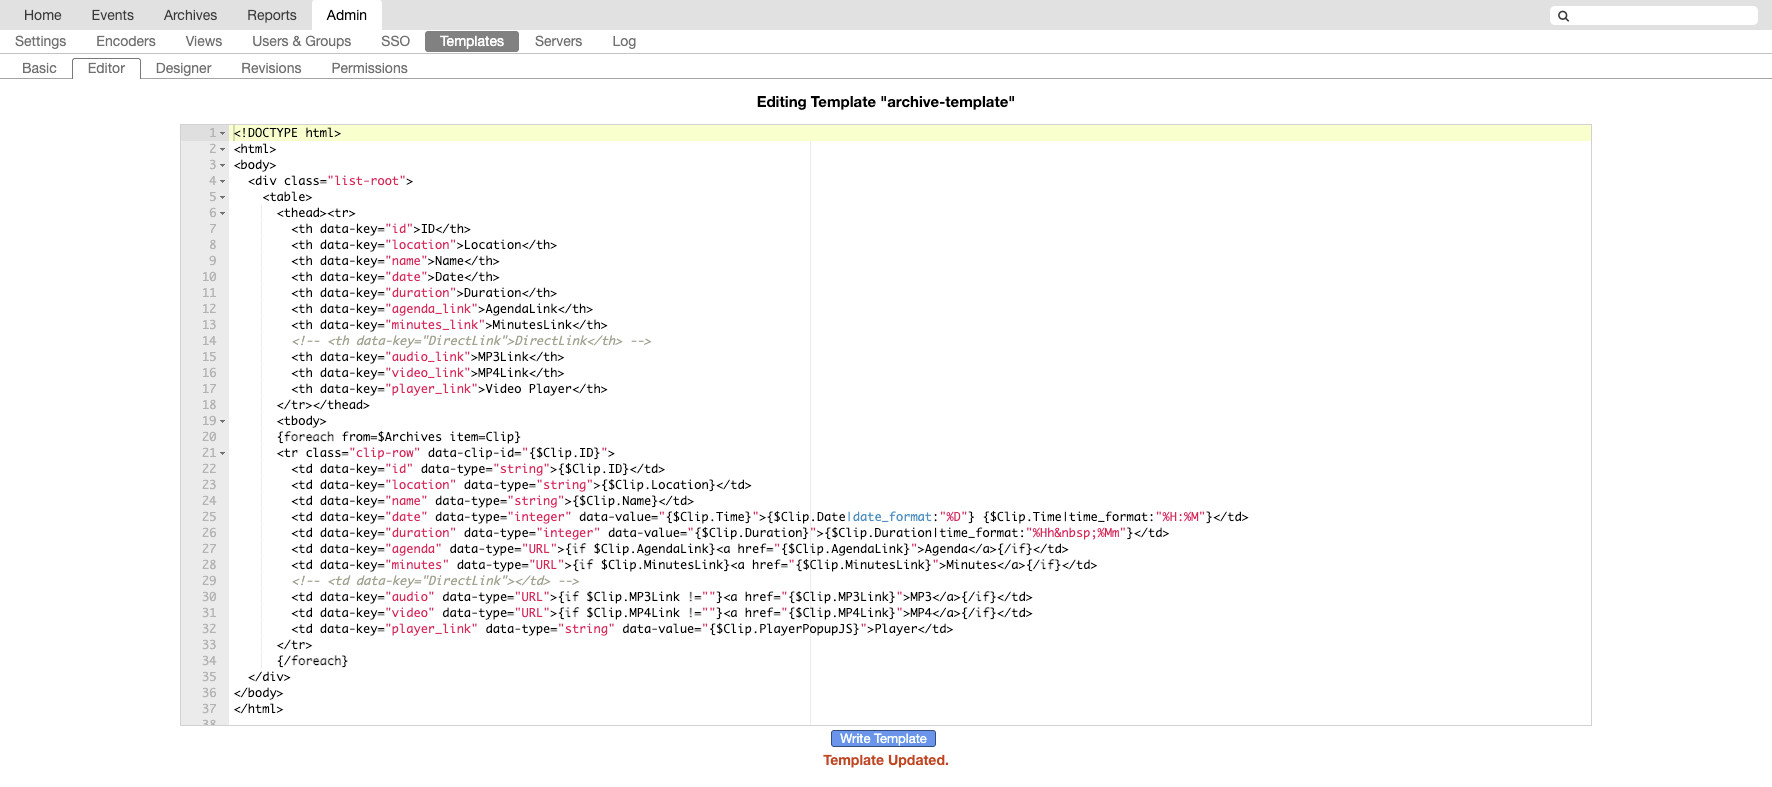Open the Servers admin section
The height and width of the screenshot is (787, 1772).
pos(558,41)
